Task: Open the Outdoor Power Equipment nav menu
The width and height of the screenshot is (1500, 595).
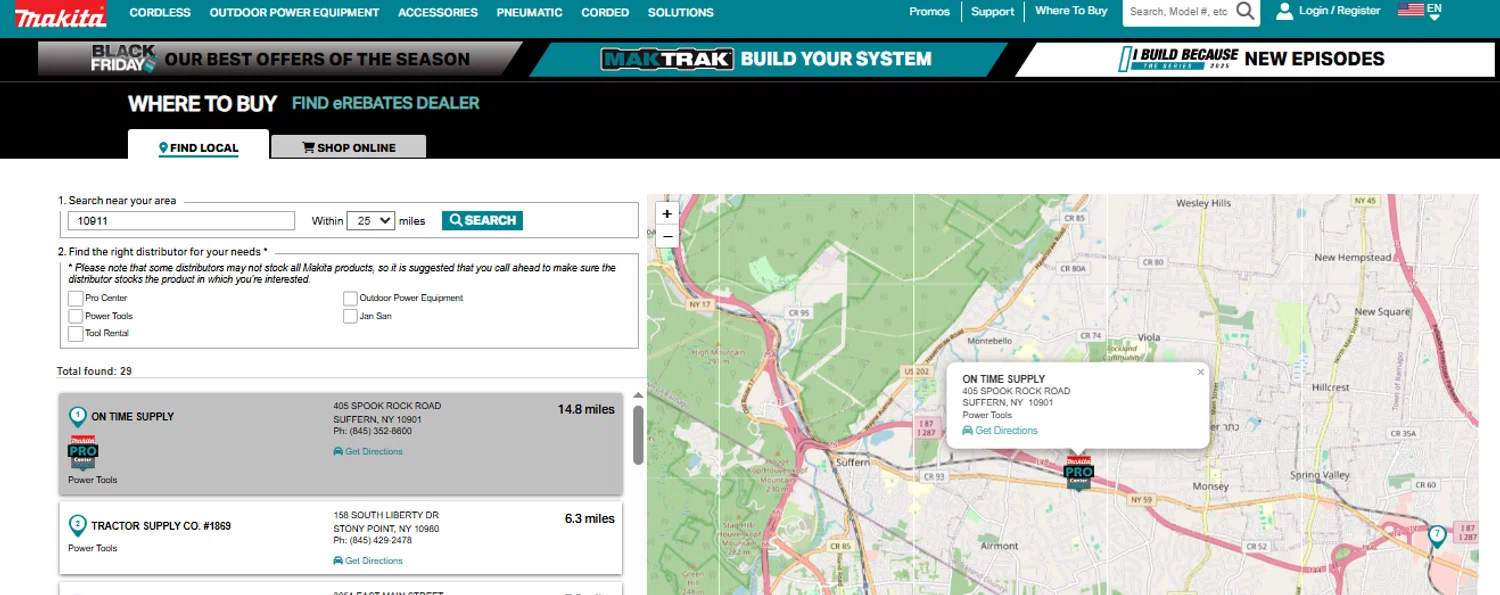Action: coord(294,13)
